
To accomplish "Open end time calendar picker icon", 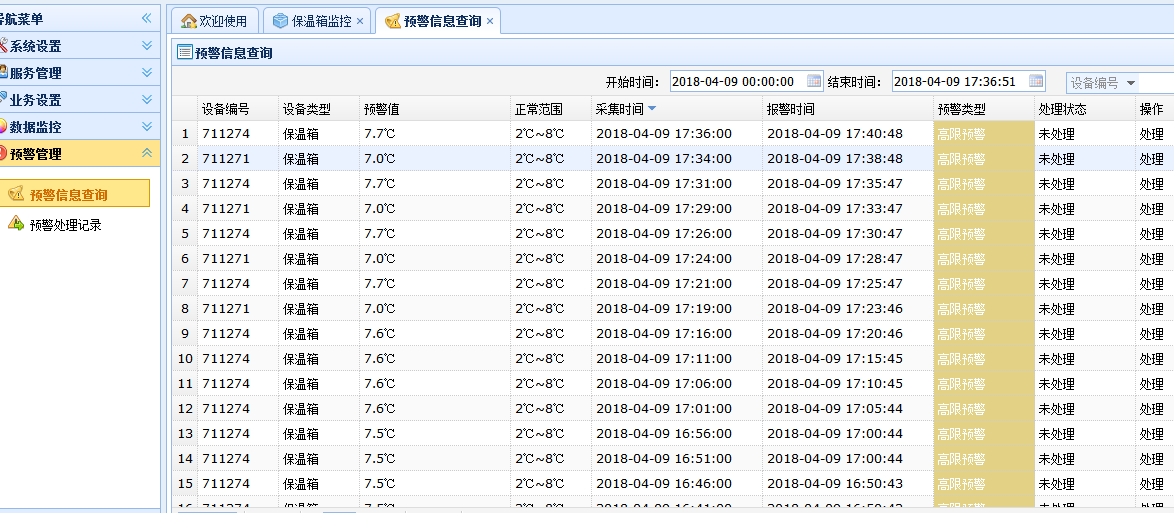I will [x=1036, y=82].
